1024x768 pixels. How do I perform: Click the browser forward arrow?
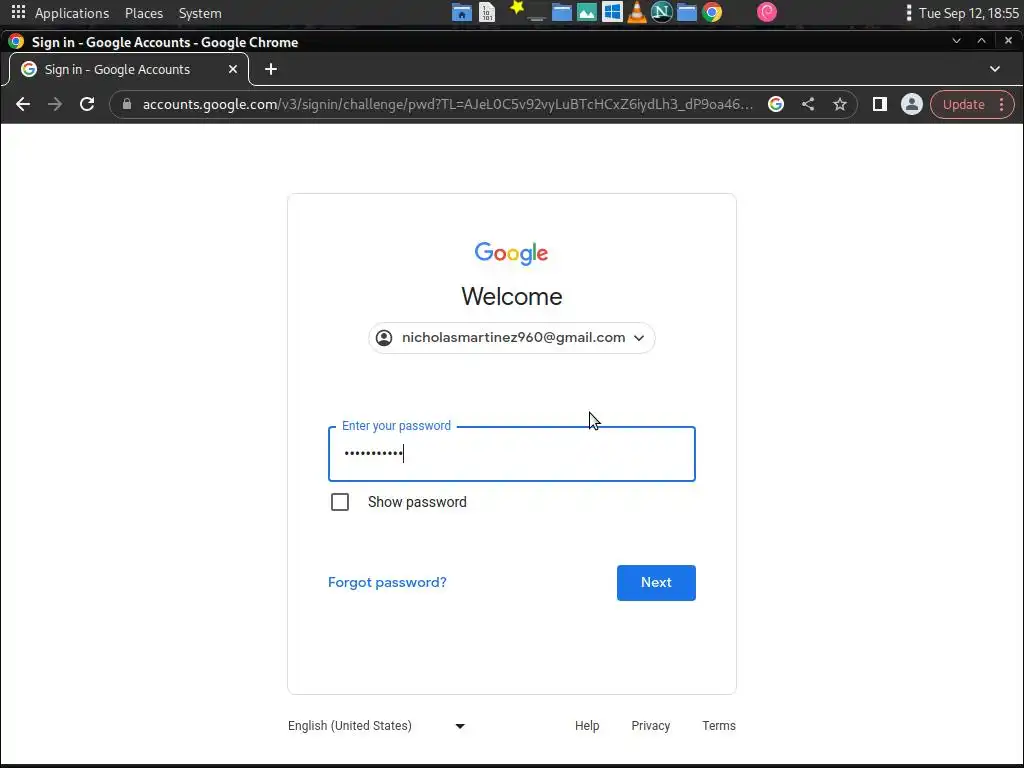55,104
